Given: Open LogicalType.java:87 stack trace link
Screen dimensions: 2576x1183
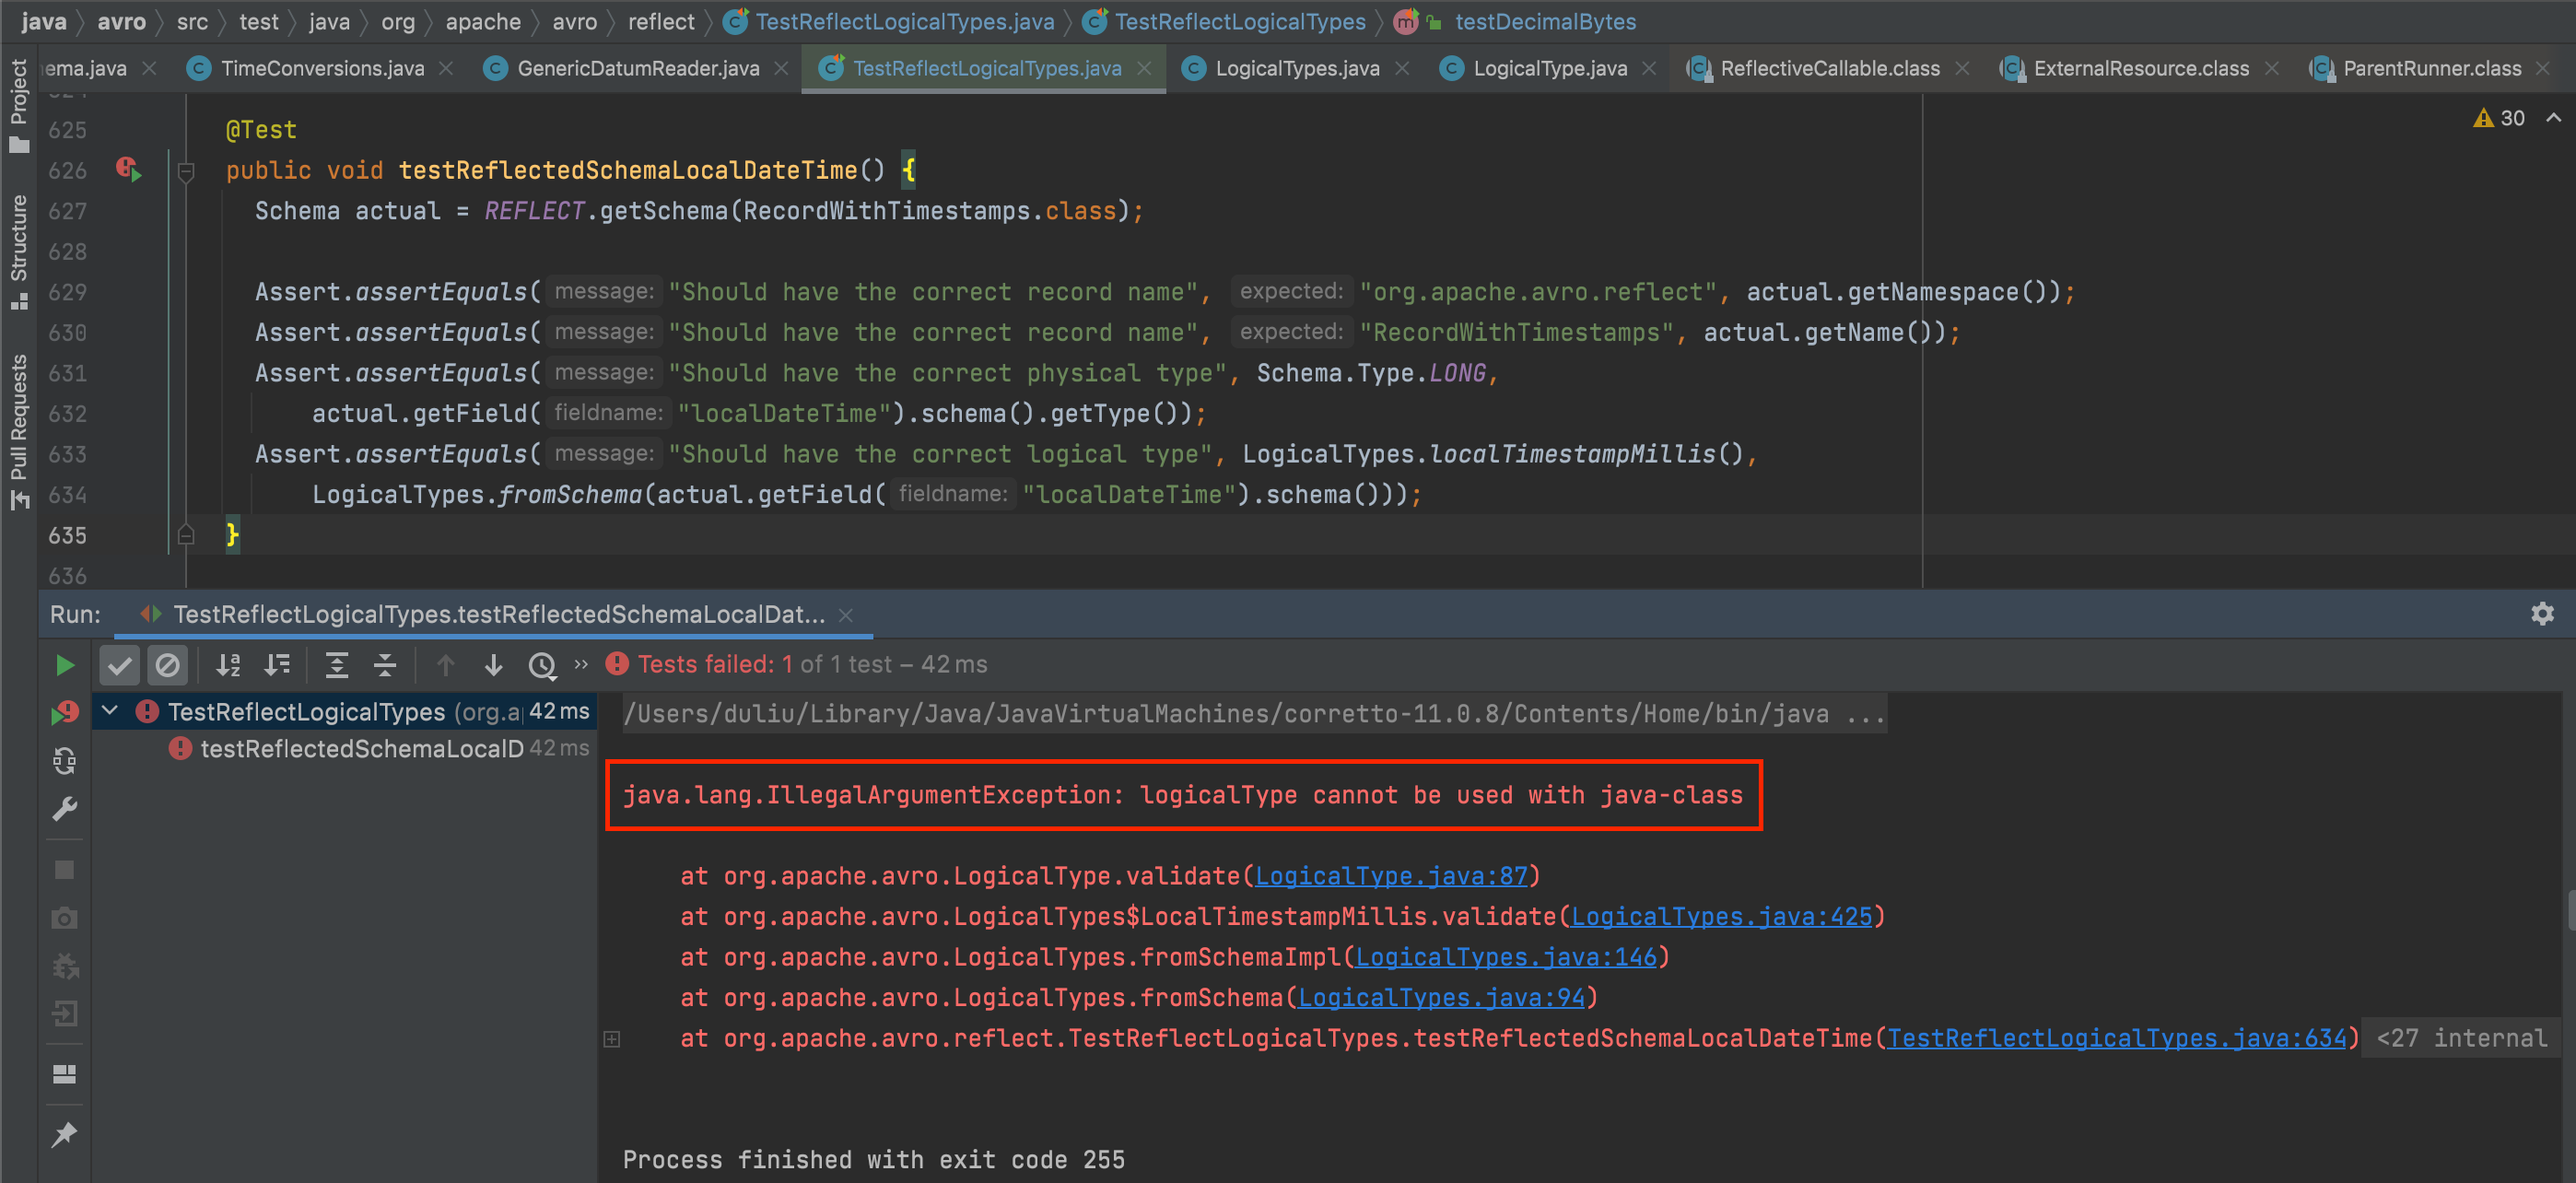Looking at the screenshot, I should pyautogui.click(x=1391, y=876).
